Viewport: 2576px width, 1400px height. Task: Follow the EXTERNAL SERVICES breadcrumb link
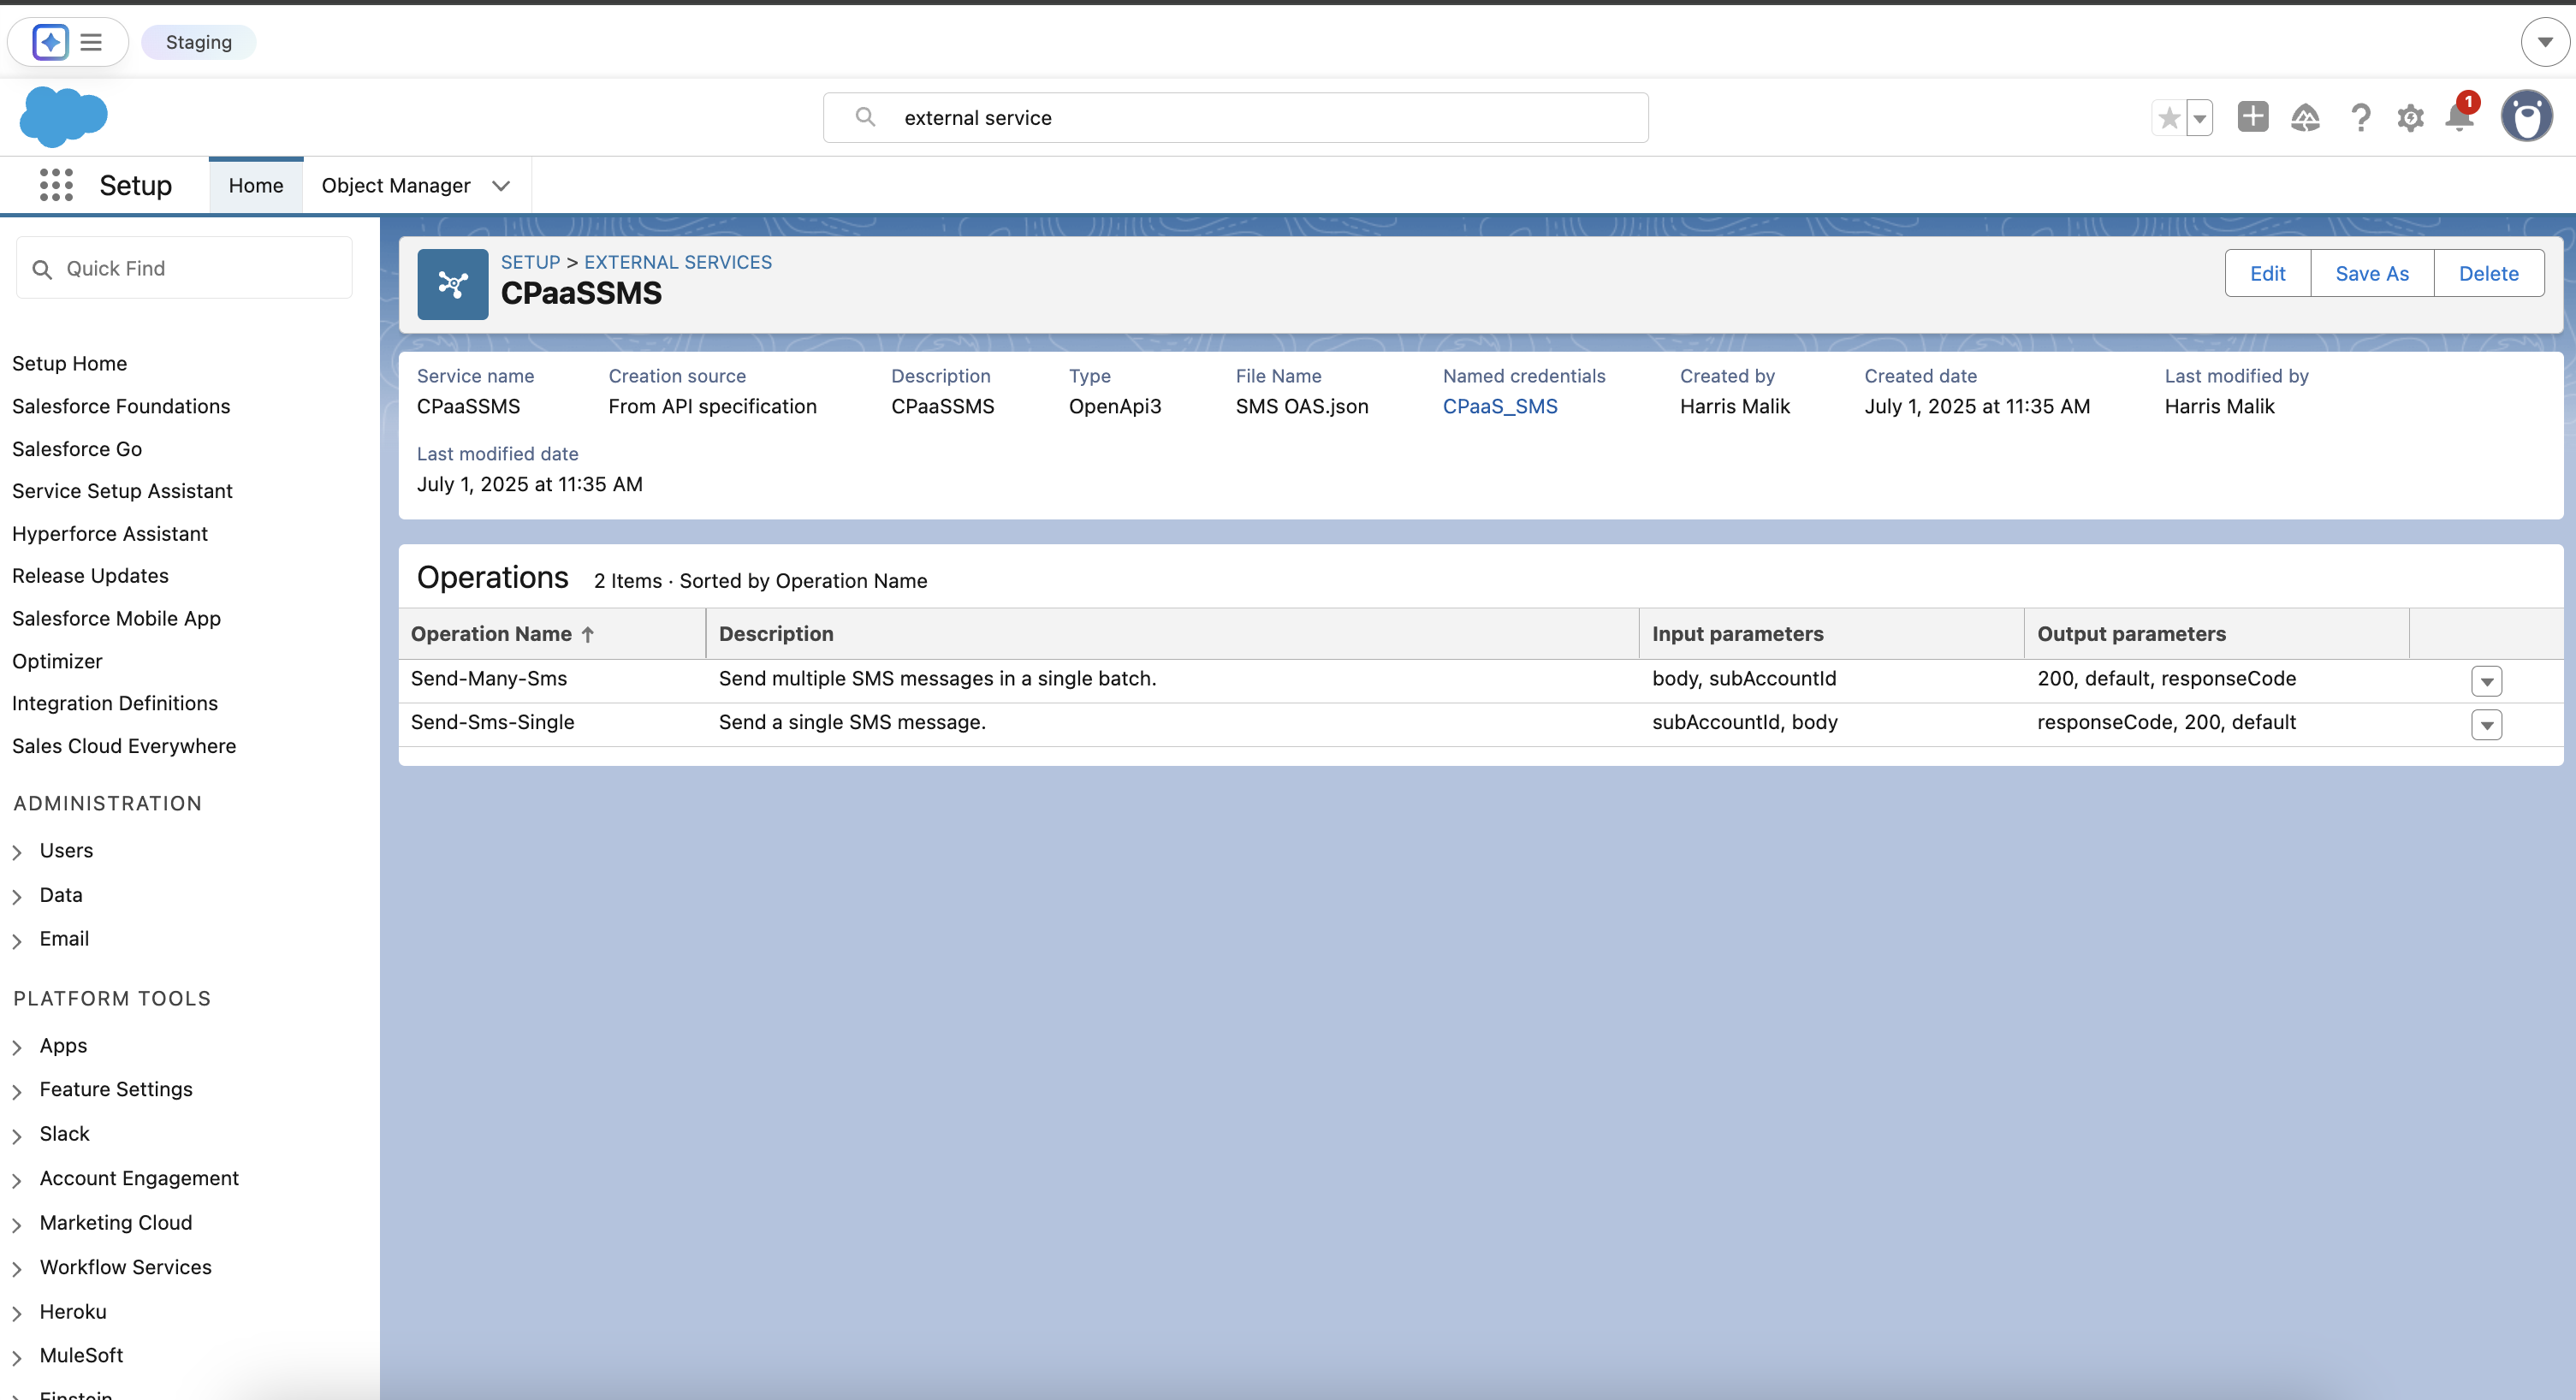[678, 262]
